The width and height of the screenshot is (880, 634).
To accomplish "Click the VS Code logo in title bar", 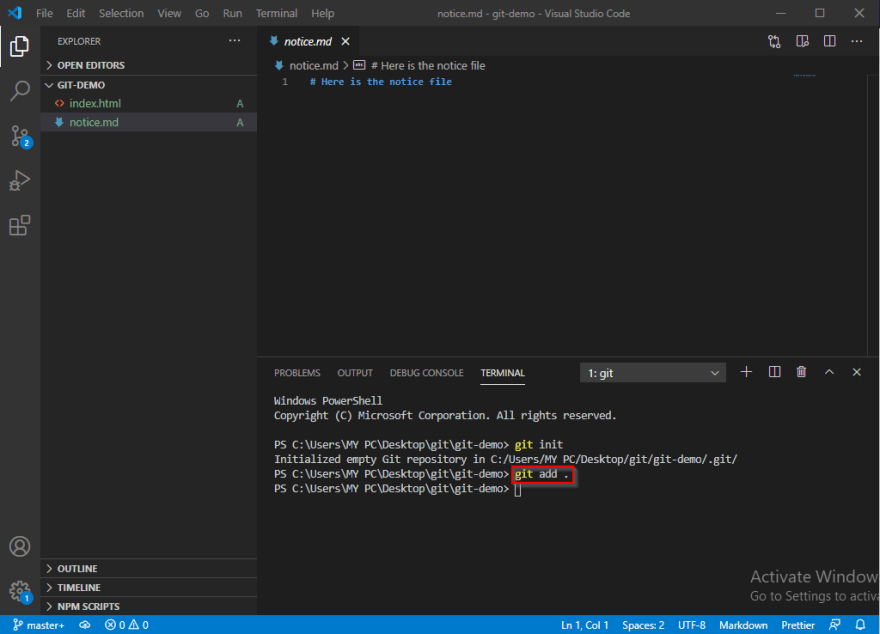I will click(x=15, y=13).
